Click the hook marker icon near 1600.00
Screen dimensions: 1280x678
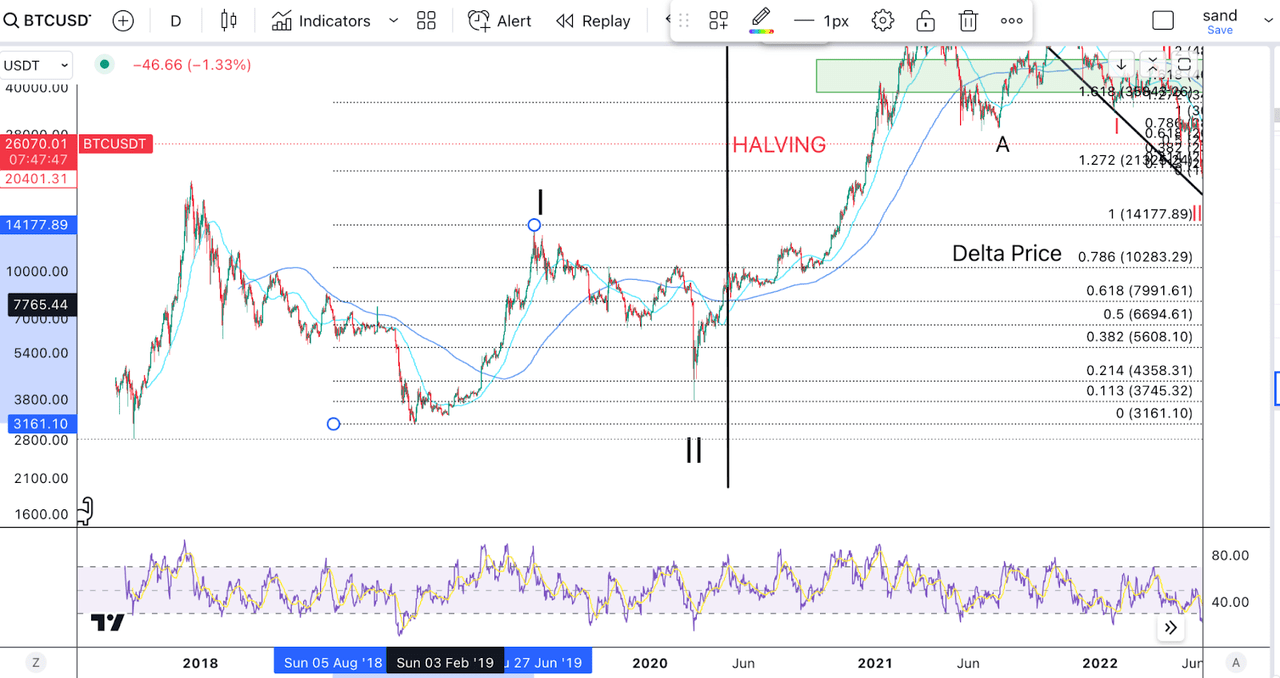tap(85, 511)
